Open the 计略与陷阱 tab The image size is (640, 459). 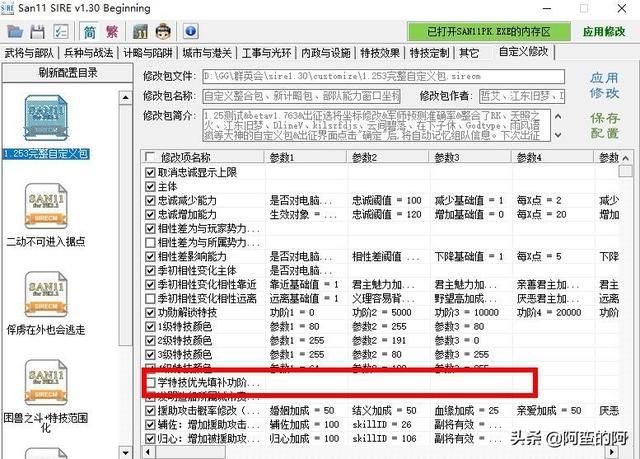148,53
